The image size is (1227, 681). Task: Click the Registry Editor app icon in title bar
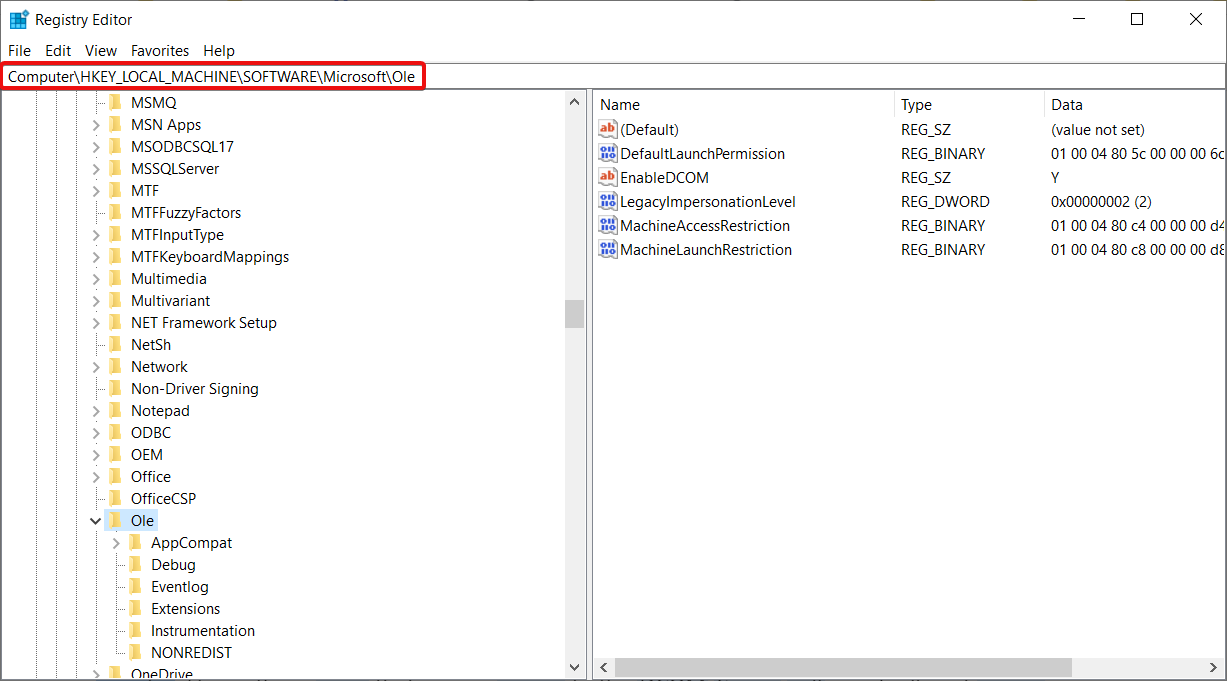coord(18,19)
